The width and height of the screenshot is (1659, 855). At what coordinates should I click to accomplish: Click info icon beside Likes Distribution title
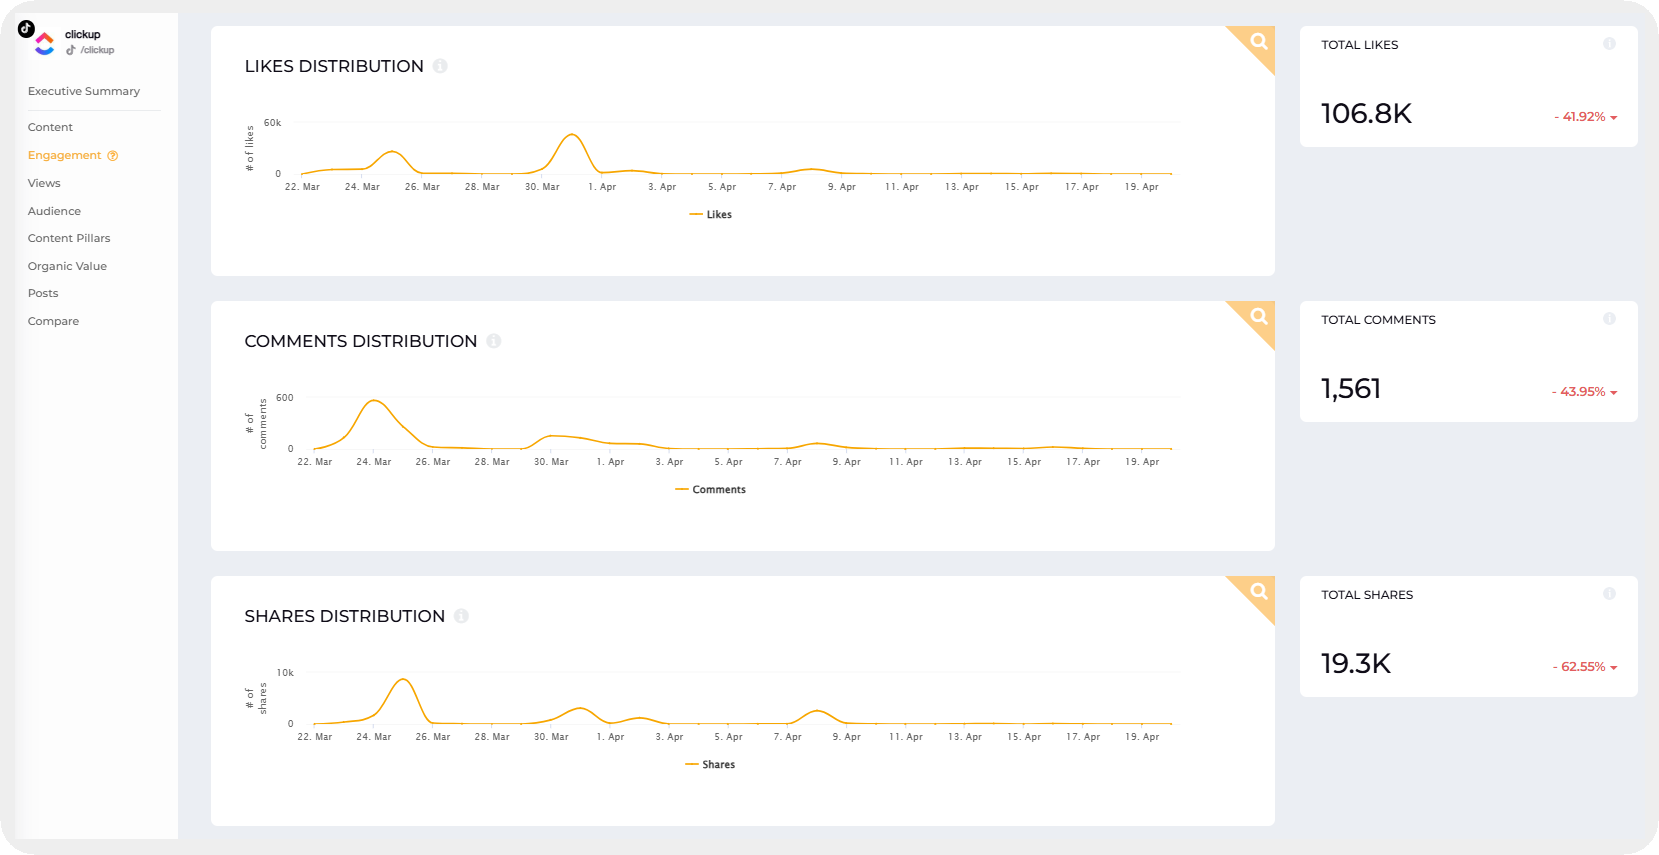440,66
